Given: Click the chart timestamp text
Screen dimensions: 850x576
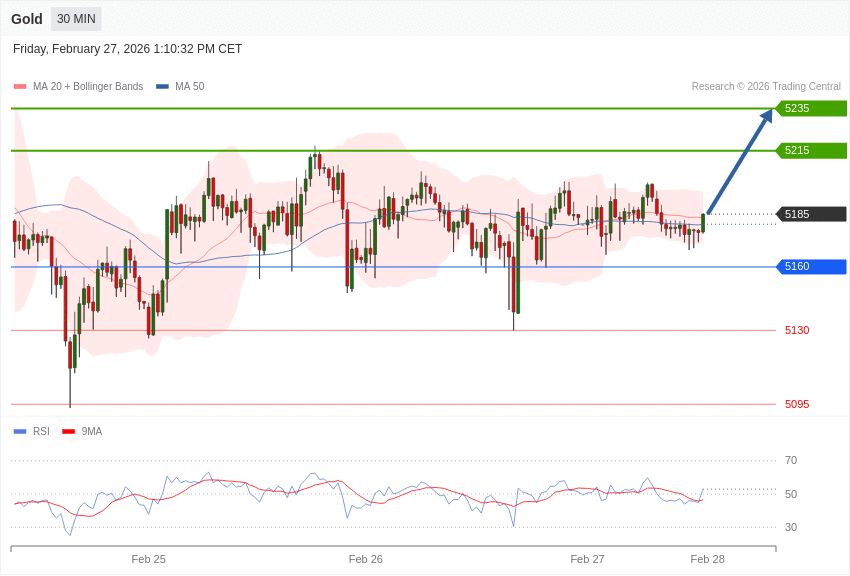Looking at the screenshot, I should (128, 49).
